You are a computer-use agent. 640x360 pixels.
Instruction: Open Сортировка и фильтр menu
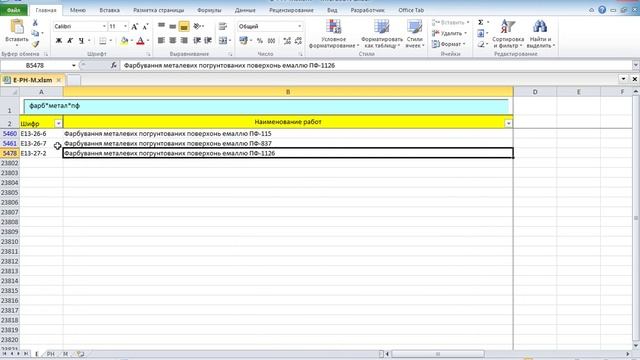[508, 33]
